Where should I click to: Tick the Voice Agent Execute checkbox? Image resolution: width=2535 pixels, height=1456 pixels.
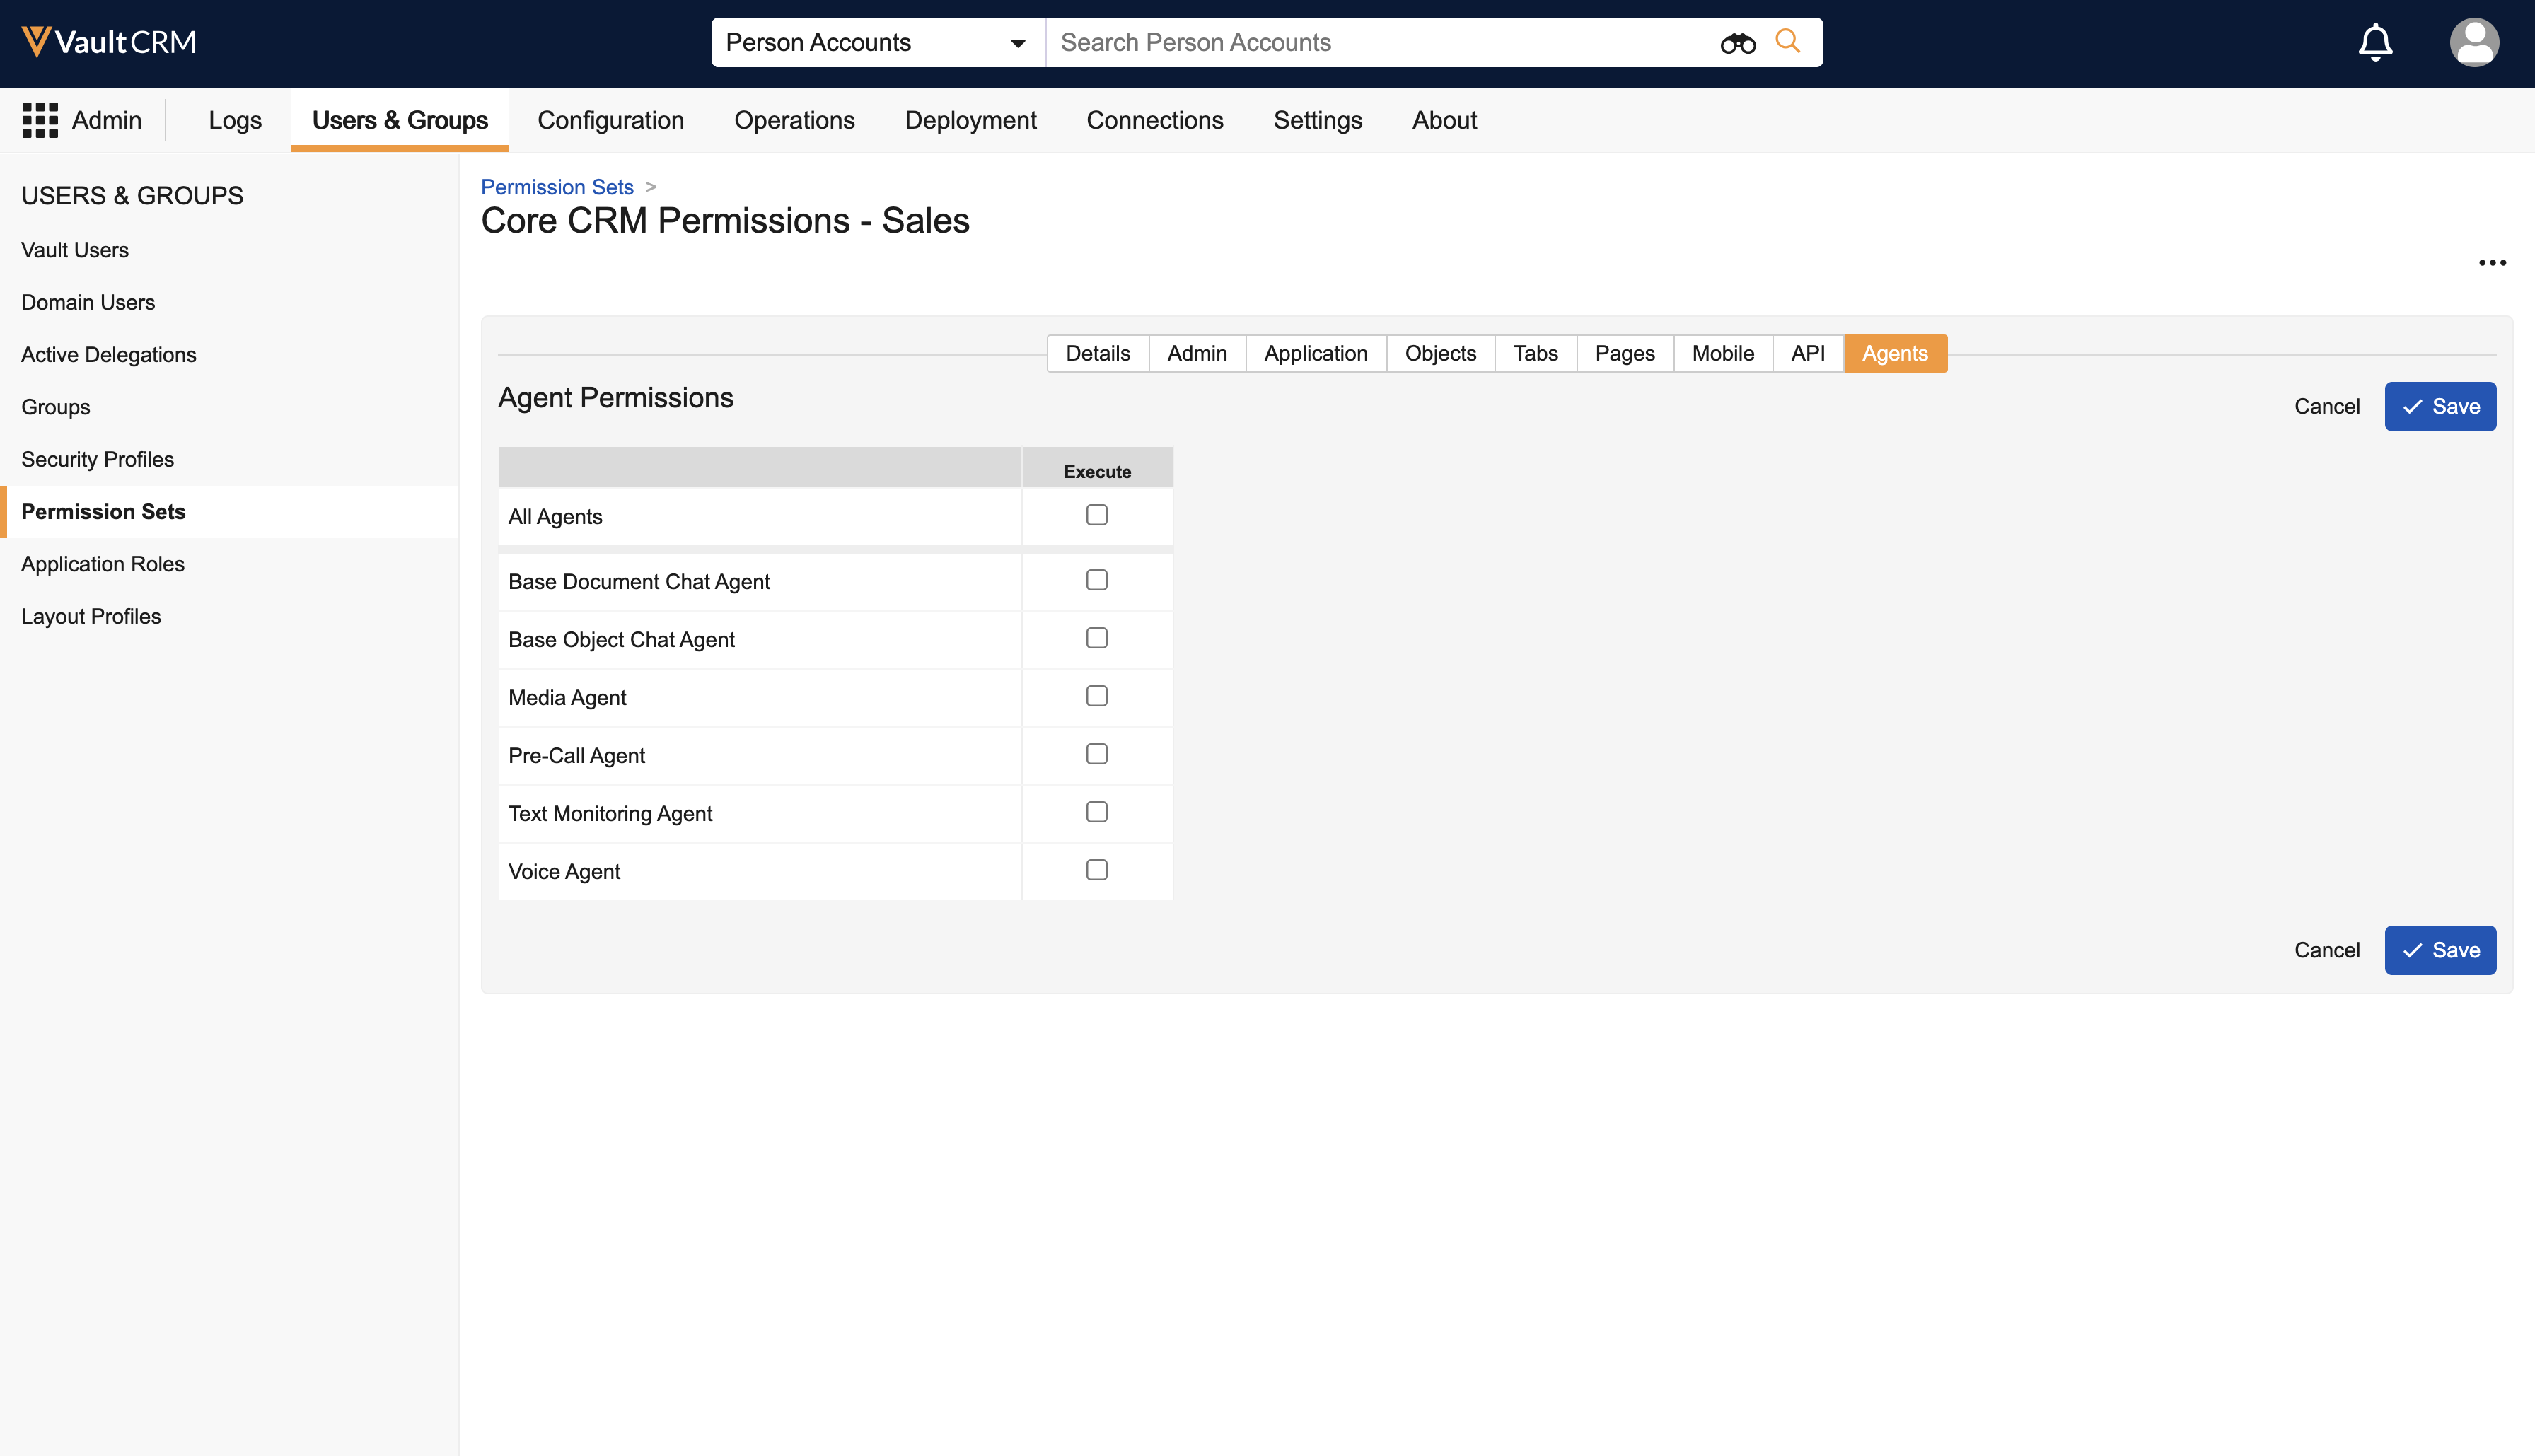click(1096, 870)
